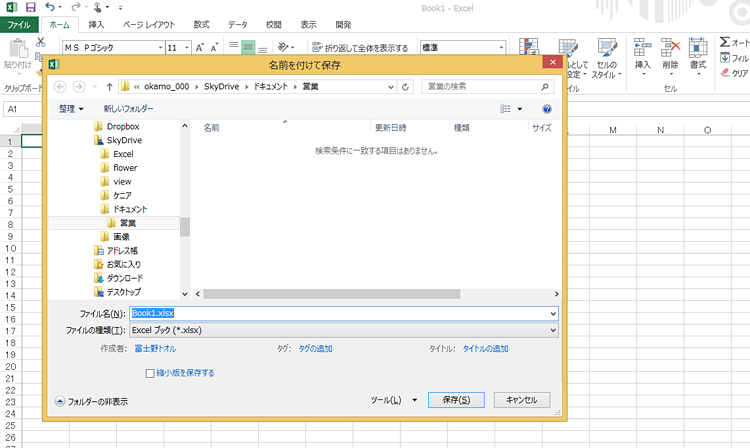Open the number format dropdown 標準

pyautogui.click(x=501, y=47)
